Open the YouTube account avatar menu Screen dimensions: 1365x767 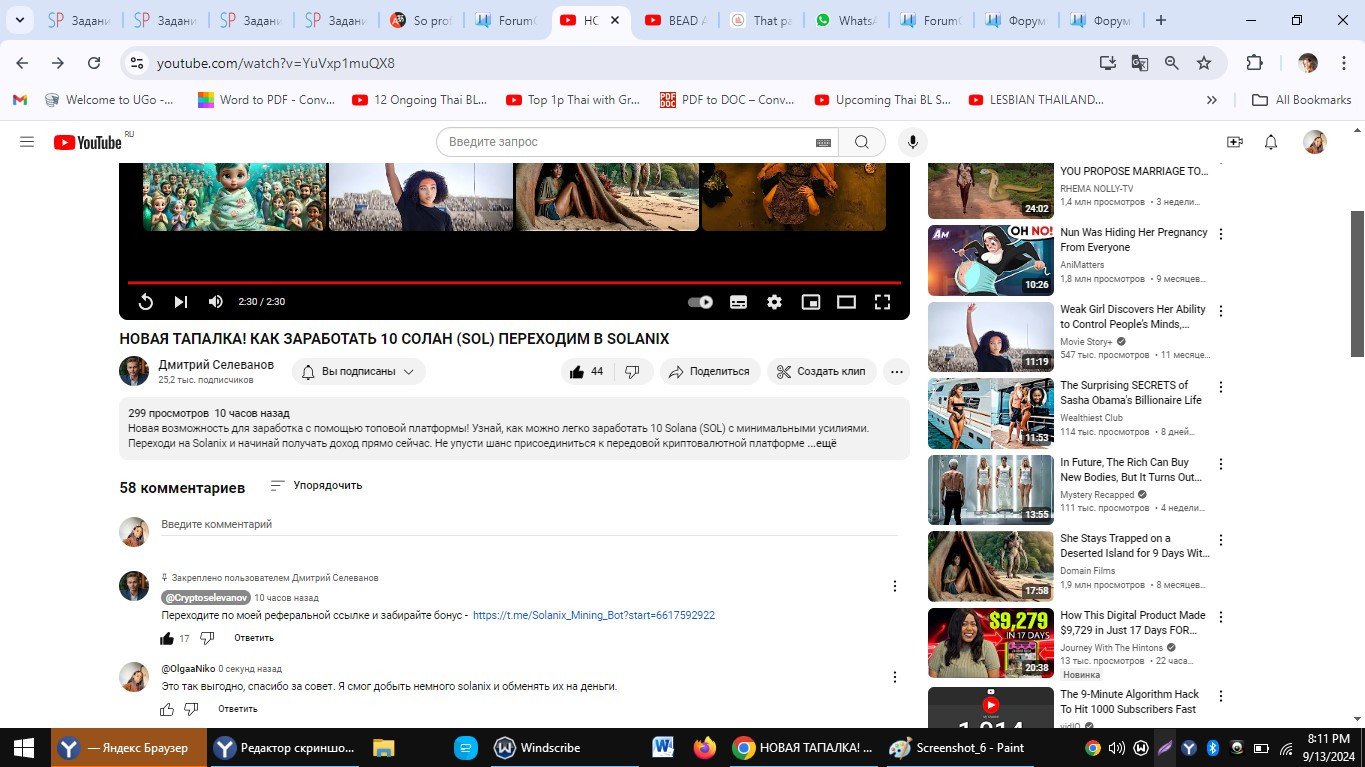click(1315, 142)
